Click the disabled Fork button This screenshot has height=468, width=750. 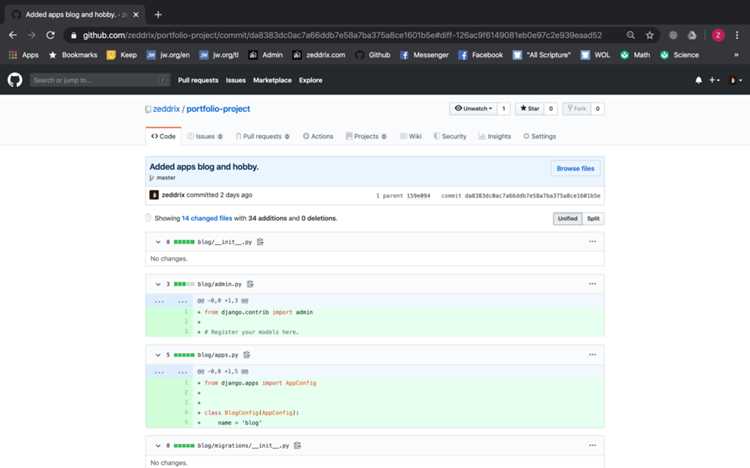coord(577,109)
